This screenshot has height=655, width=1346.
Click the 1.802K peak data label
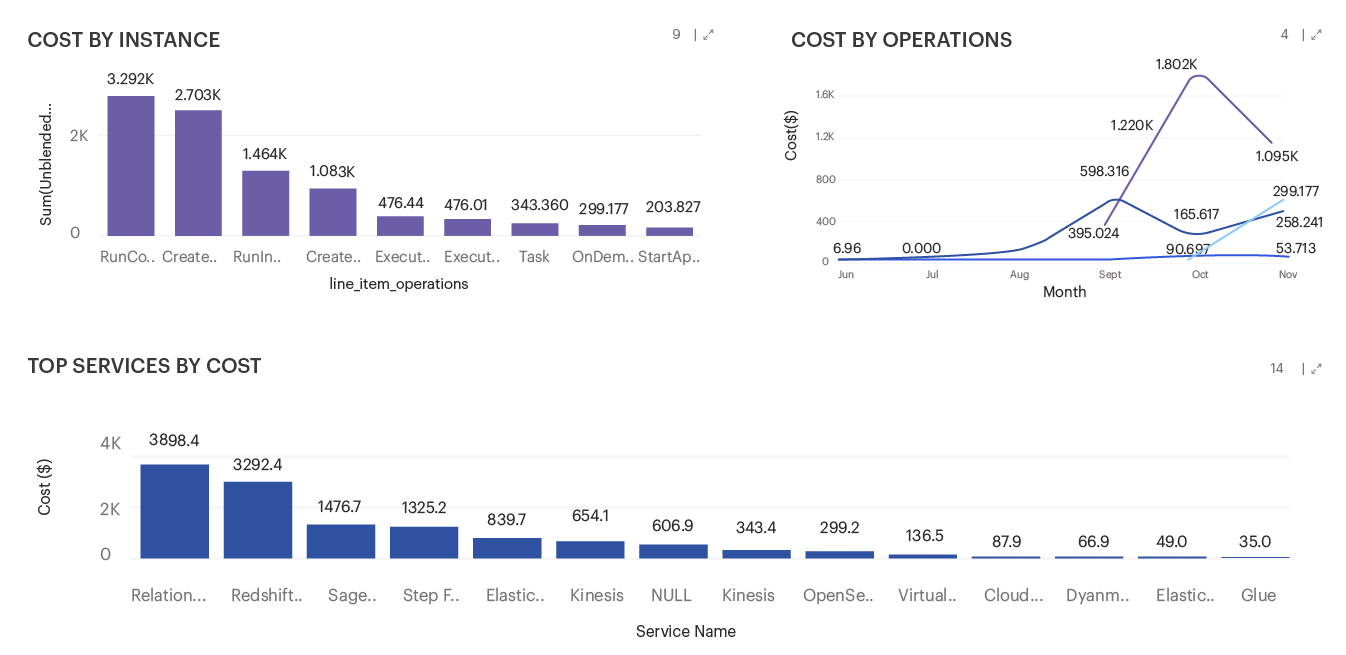(x=1176, y=64)
